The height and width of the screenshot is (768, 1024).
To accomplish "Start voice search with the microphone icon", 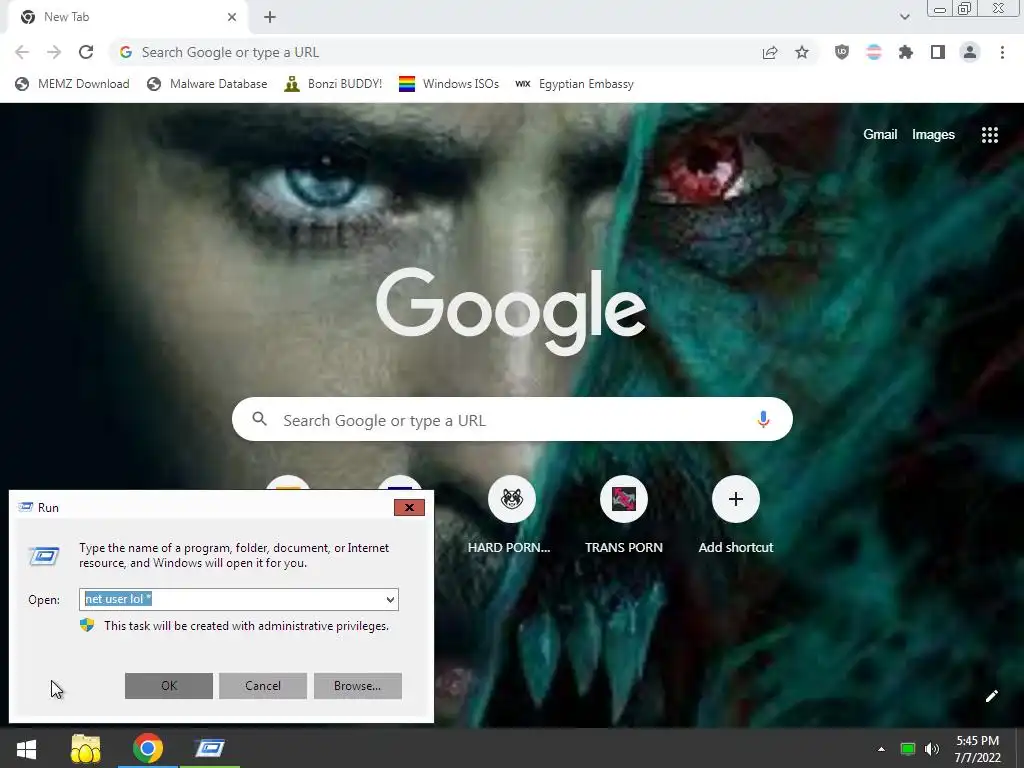I will coord(763,419).
